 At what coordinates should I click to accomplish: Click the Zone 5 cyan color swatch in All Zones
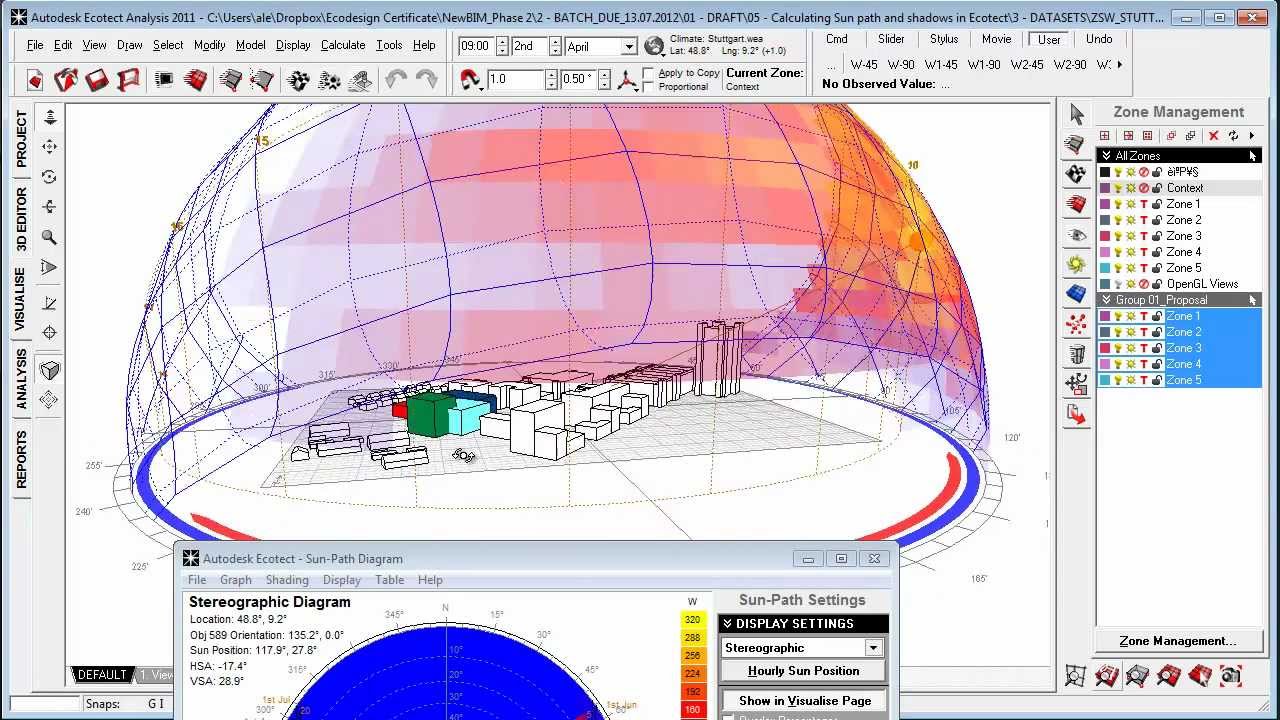(1105, 268)
